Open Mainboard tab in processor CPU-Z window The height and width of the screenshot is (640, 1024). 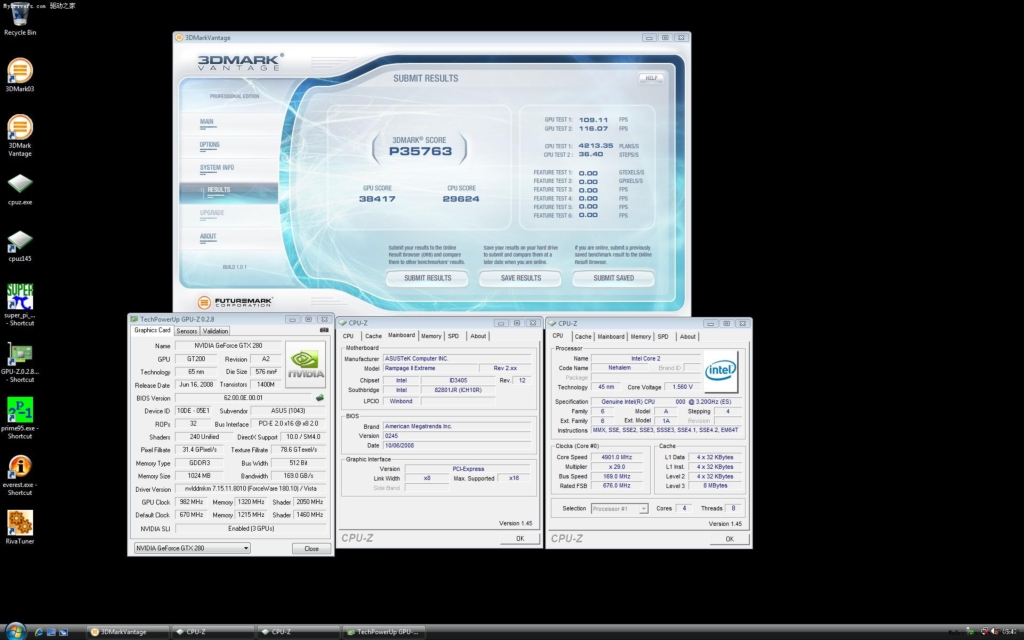(x=611, y=336)
